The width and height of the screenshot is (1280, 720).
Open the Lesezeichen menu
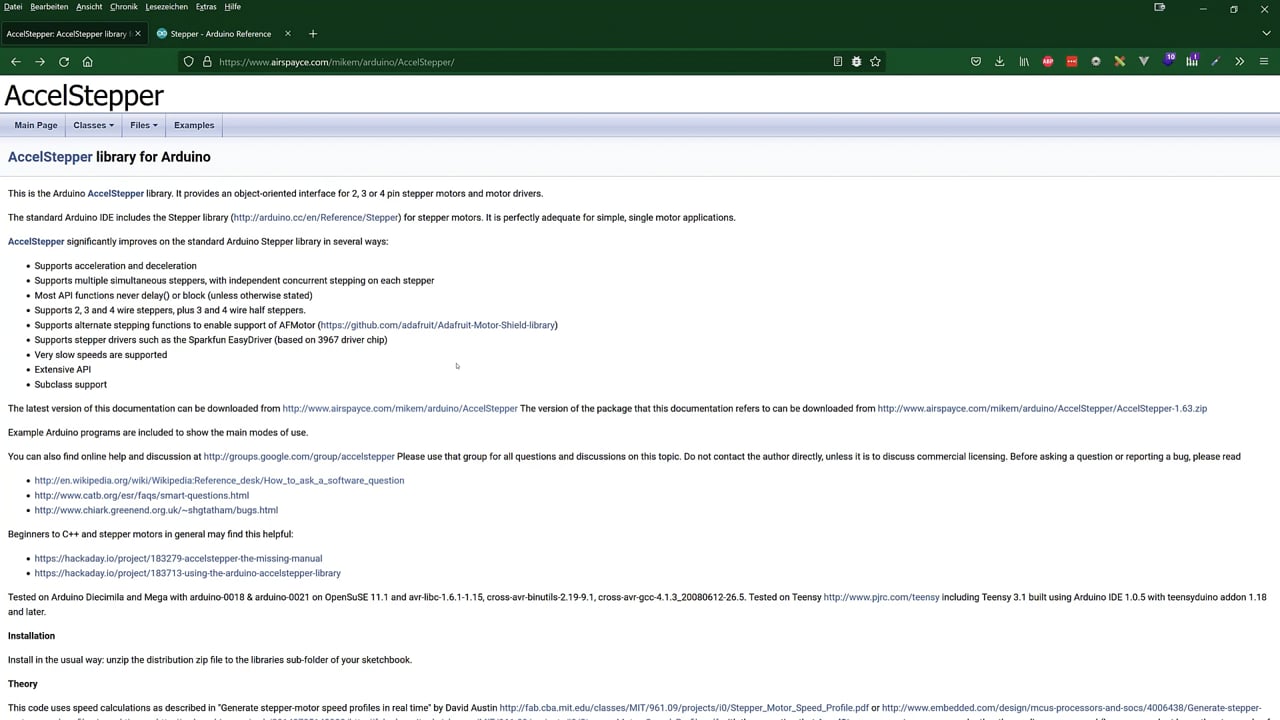(x=166, y=7)
